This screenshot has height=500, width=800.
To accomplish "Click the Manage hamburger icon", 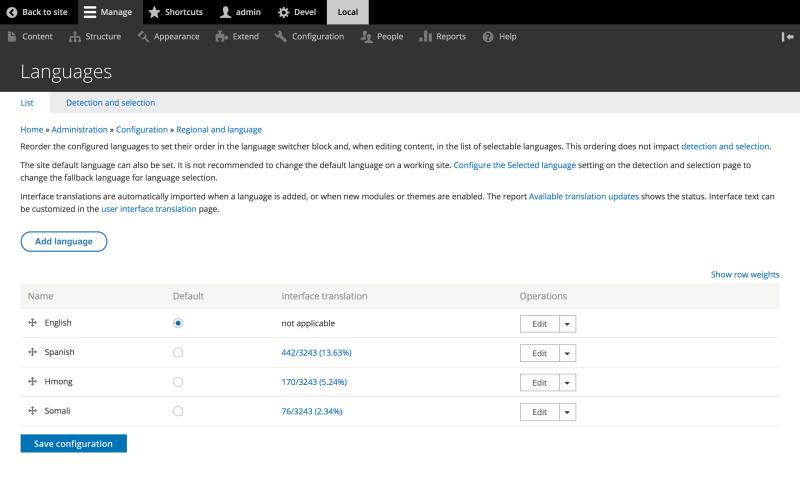I will pos(90,12).
